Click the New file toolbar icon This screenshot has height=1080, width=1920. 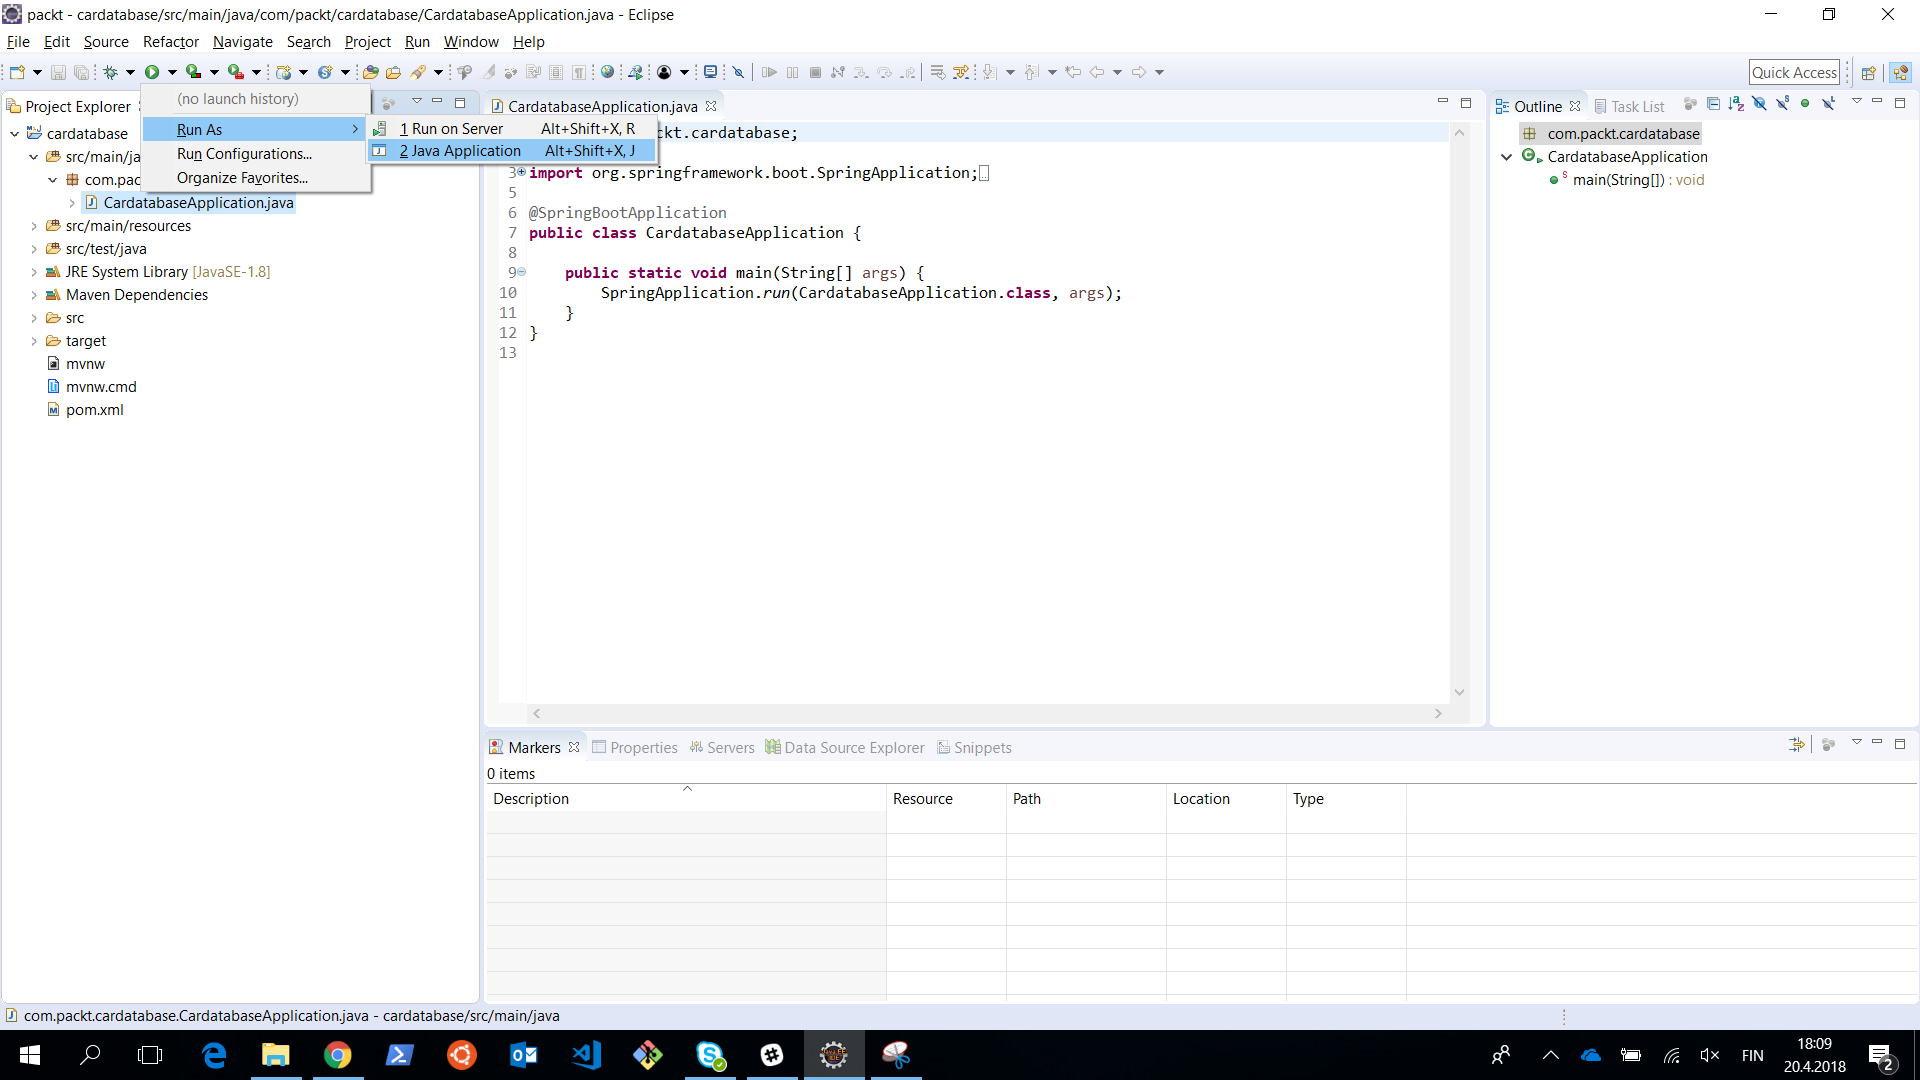pos(17,72)
